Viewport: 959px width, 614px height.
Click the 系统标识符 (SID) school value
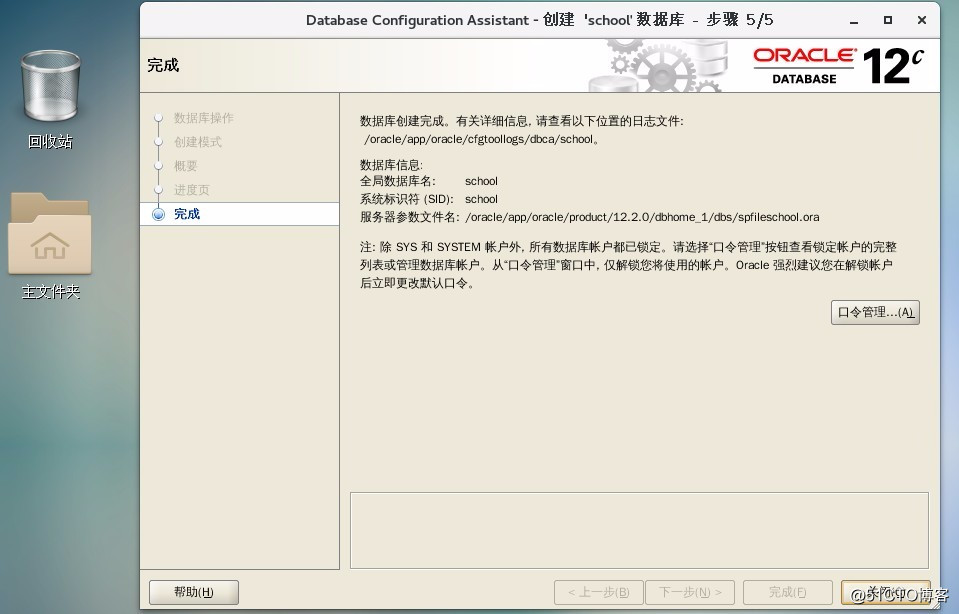click(x=481, y=199)
